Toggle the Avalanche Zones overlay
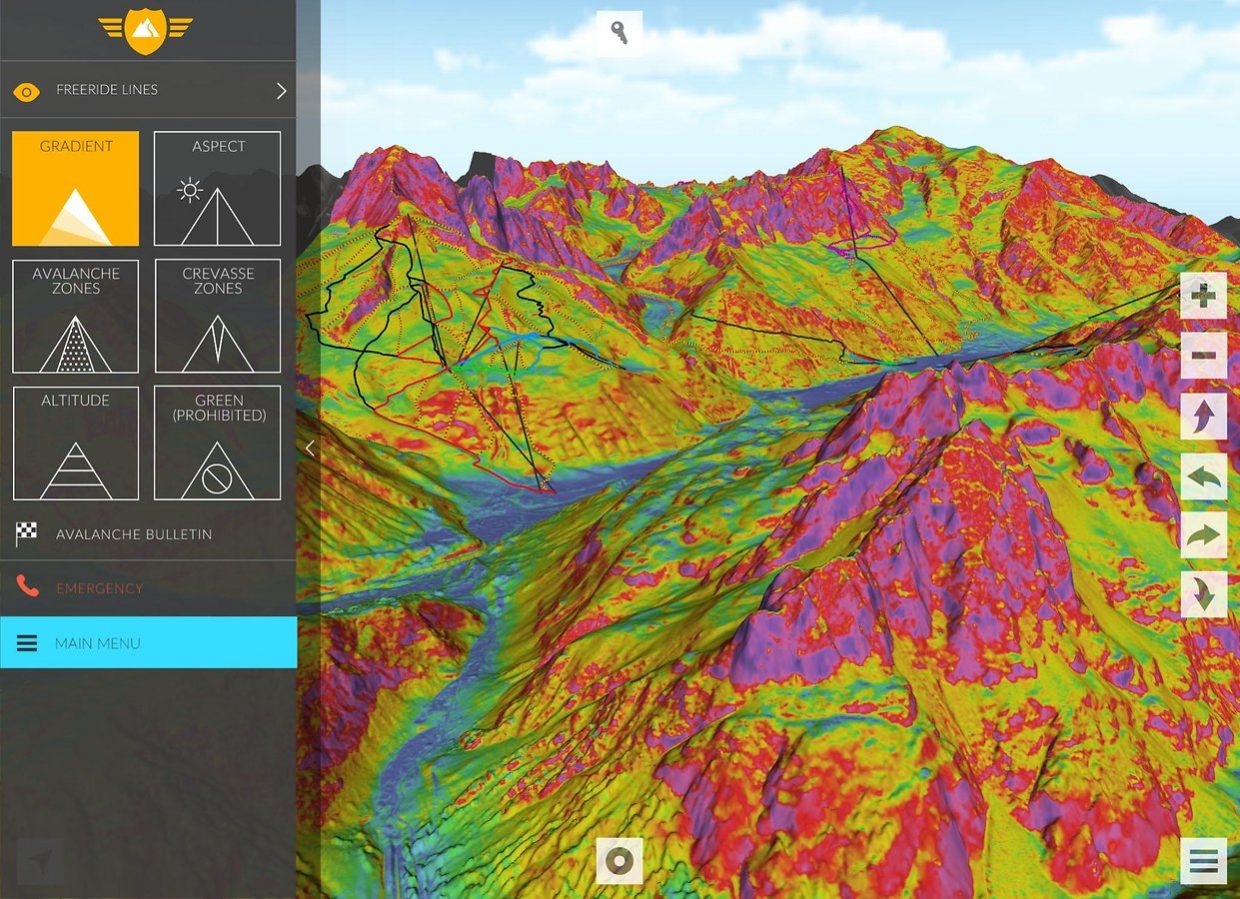Viewport: 1240px width, 899px height. point(75,315)
